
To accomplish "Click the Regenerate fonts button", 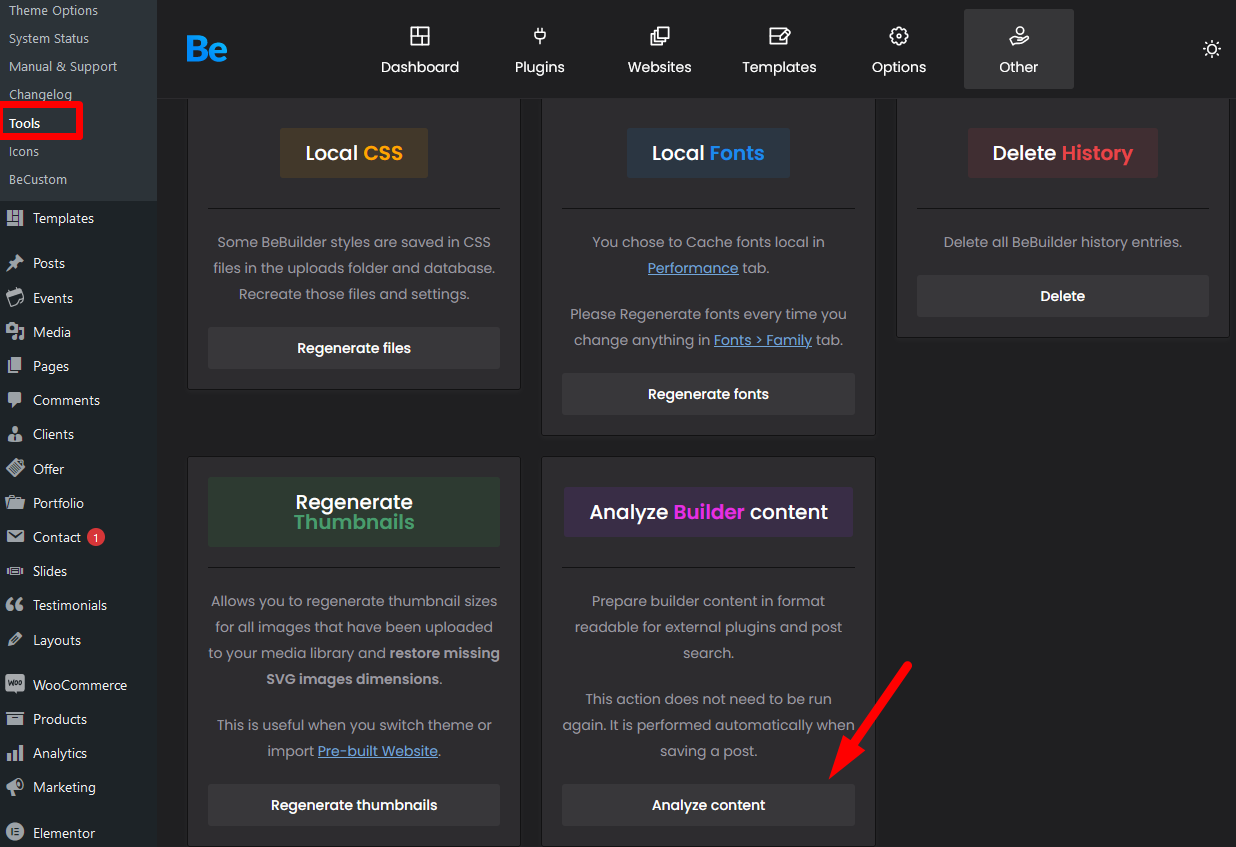I will (708, 394).
